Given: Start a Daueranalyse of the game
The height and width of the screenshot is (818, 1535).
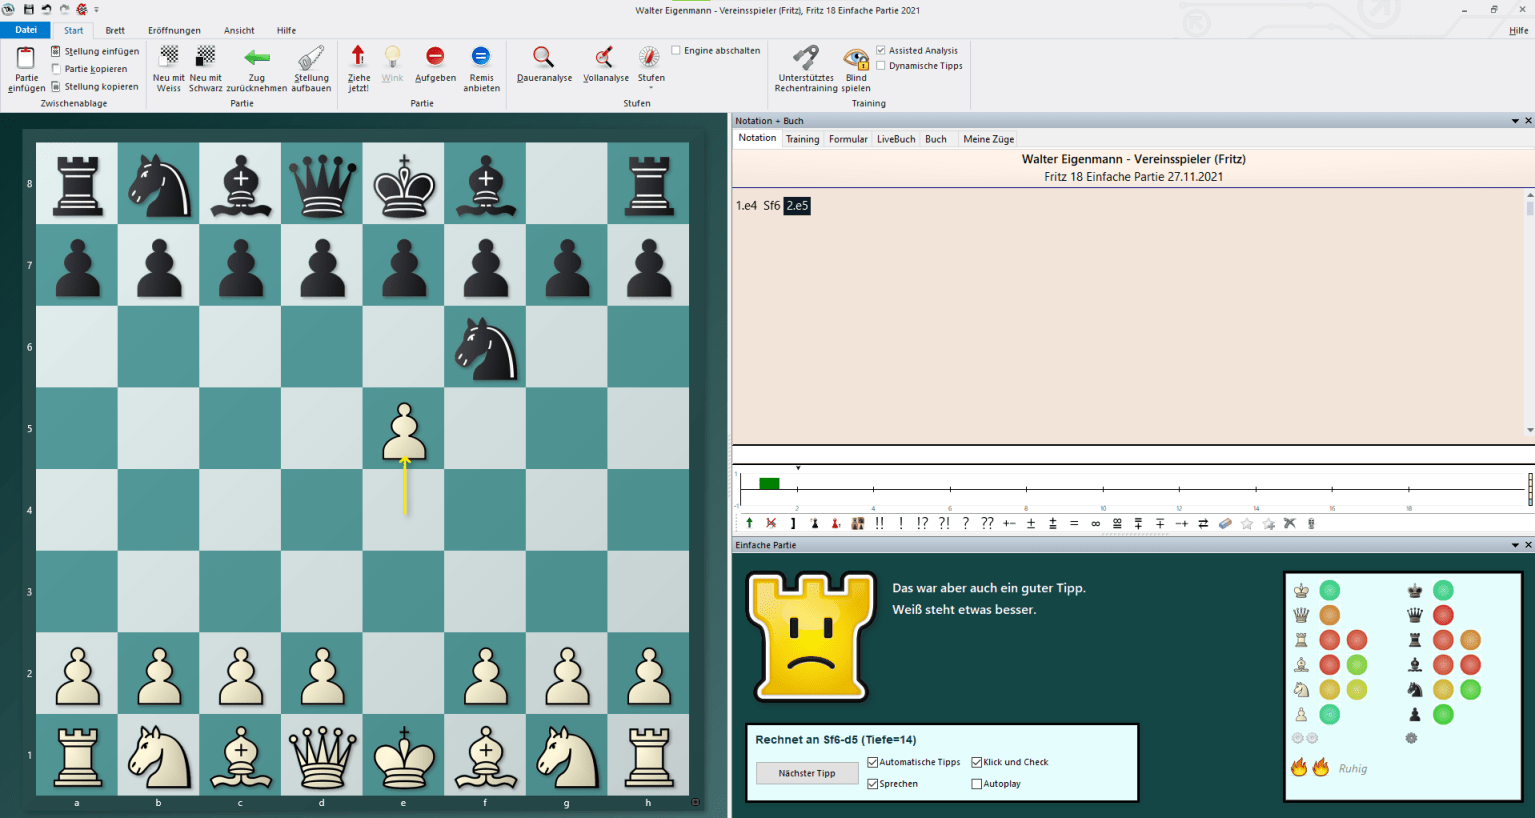Looking at the screenshot, I should [543, 65].
